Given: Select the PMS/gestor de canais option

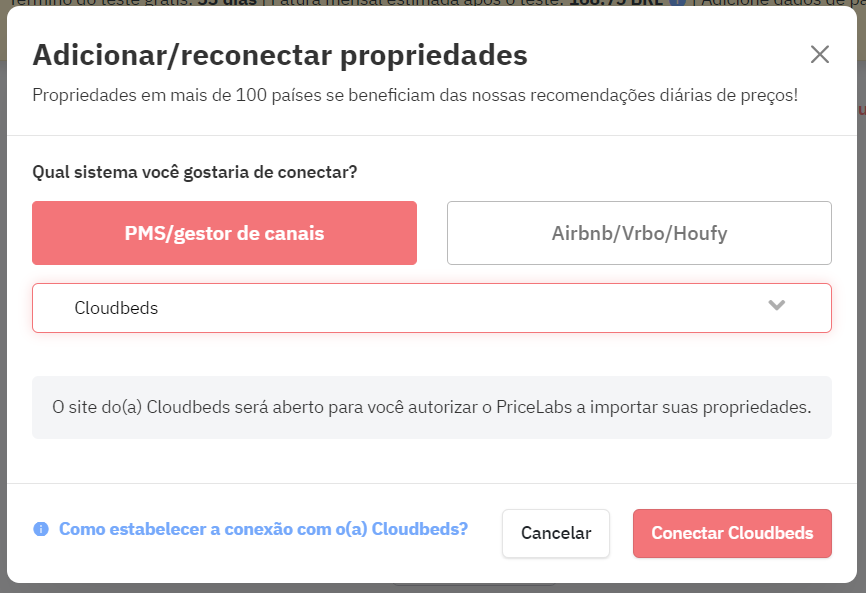Looking at the screenshot, I should coord(224,233).
